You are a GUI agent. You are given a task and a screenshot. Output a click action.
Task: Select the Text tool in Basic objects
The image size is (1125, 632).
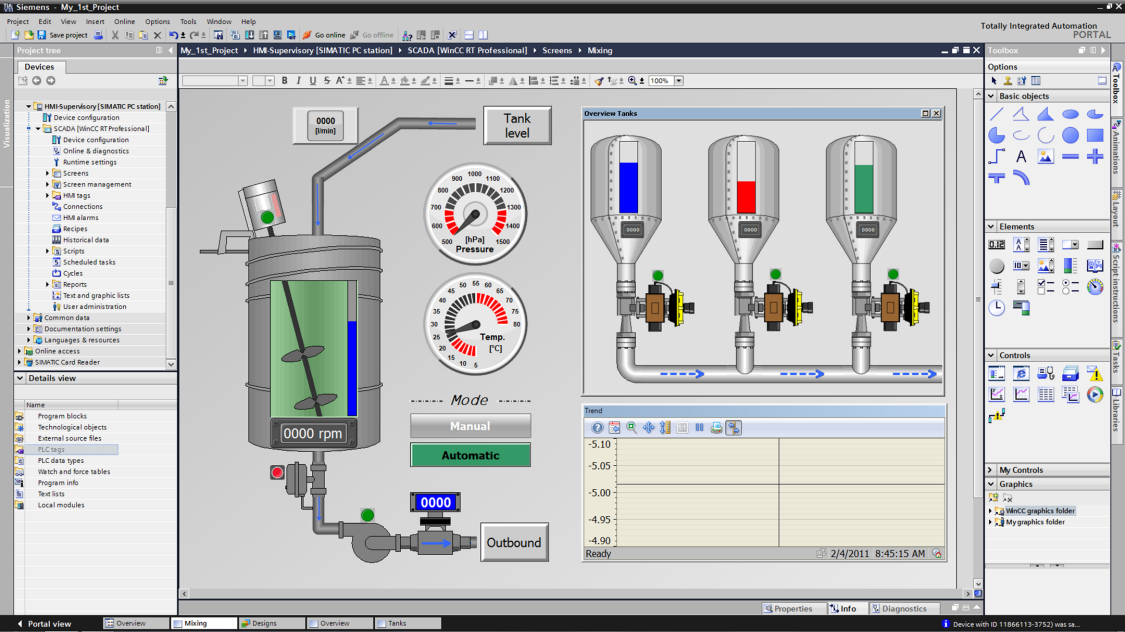coord(1020,155)
